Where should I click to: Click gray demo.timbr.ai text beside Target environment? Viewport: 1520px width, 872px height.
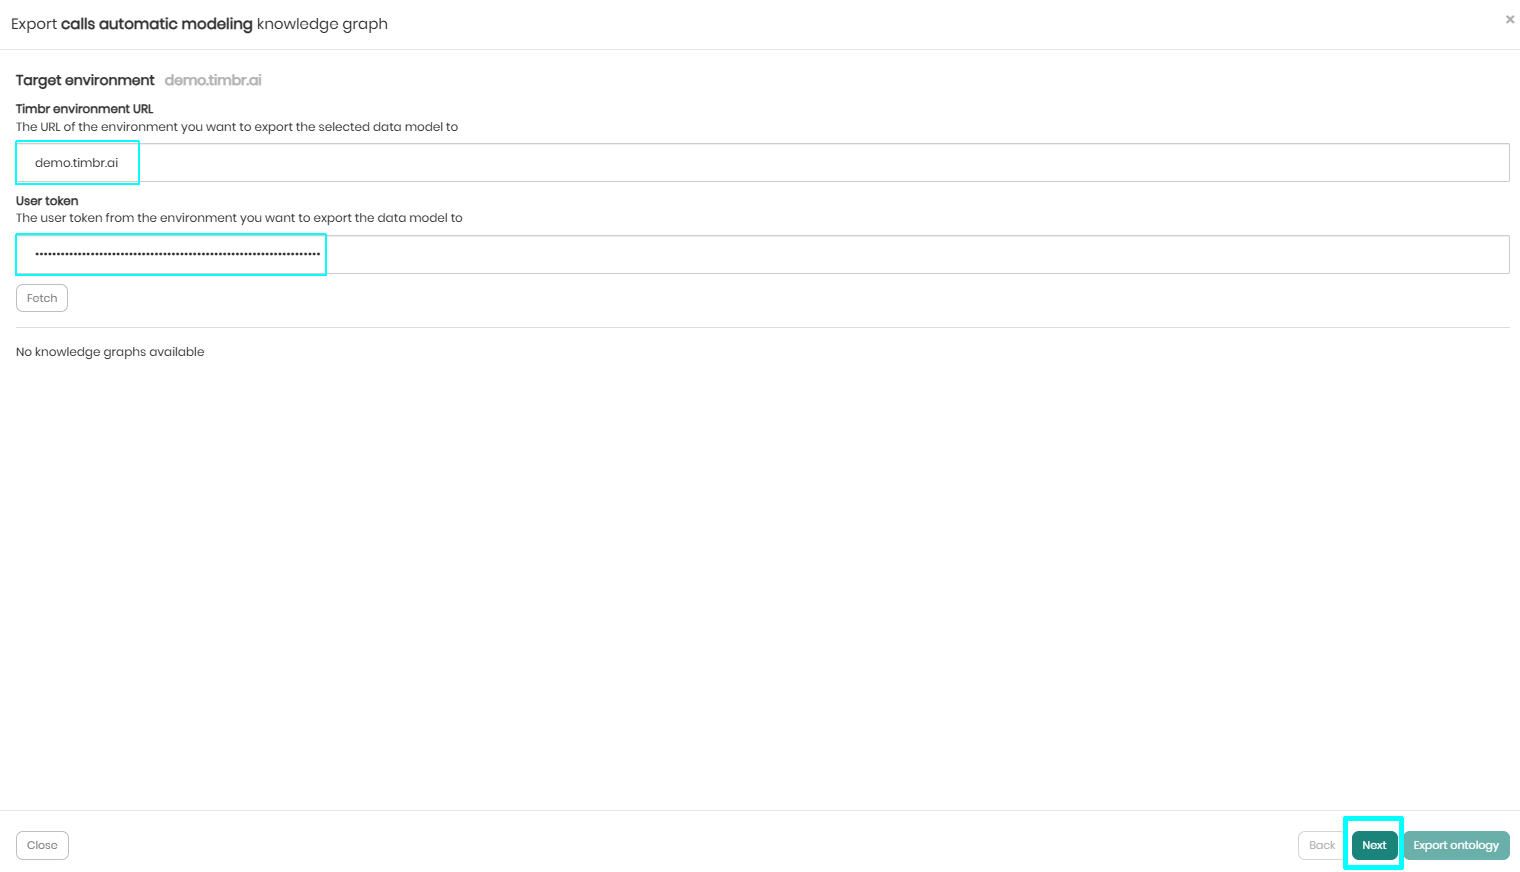(x=213, y=80)
